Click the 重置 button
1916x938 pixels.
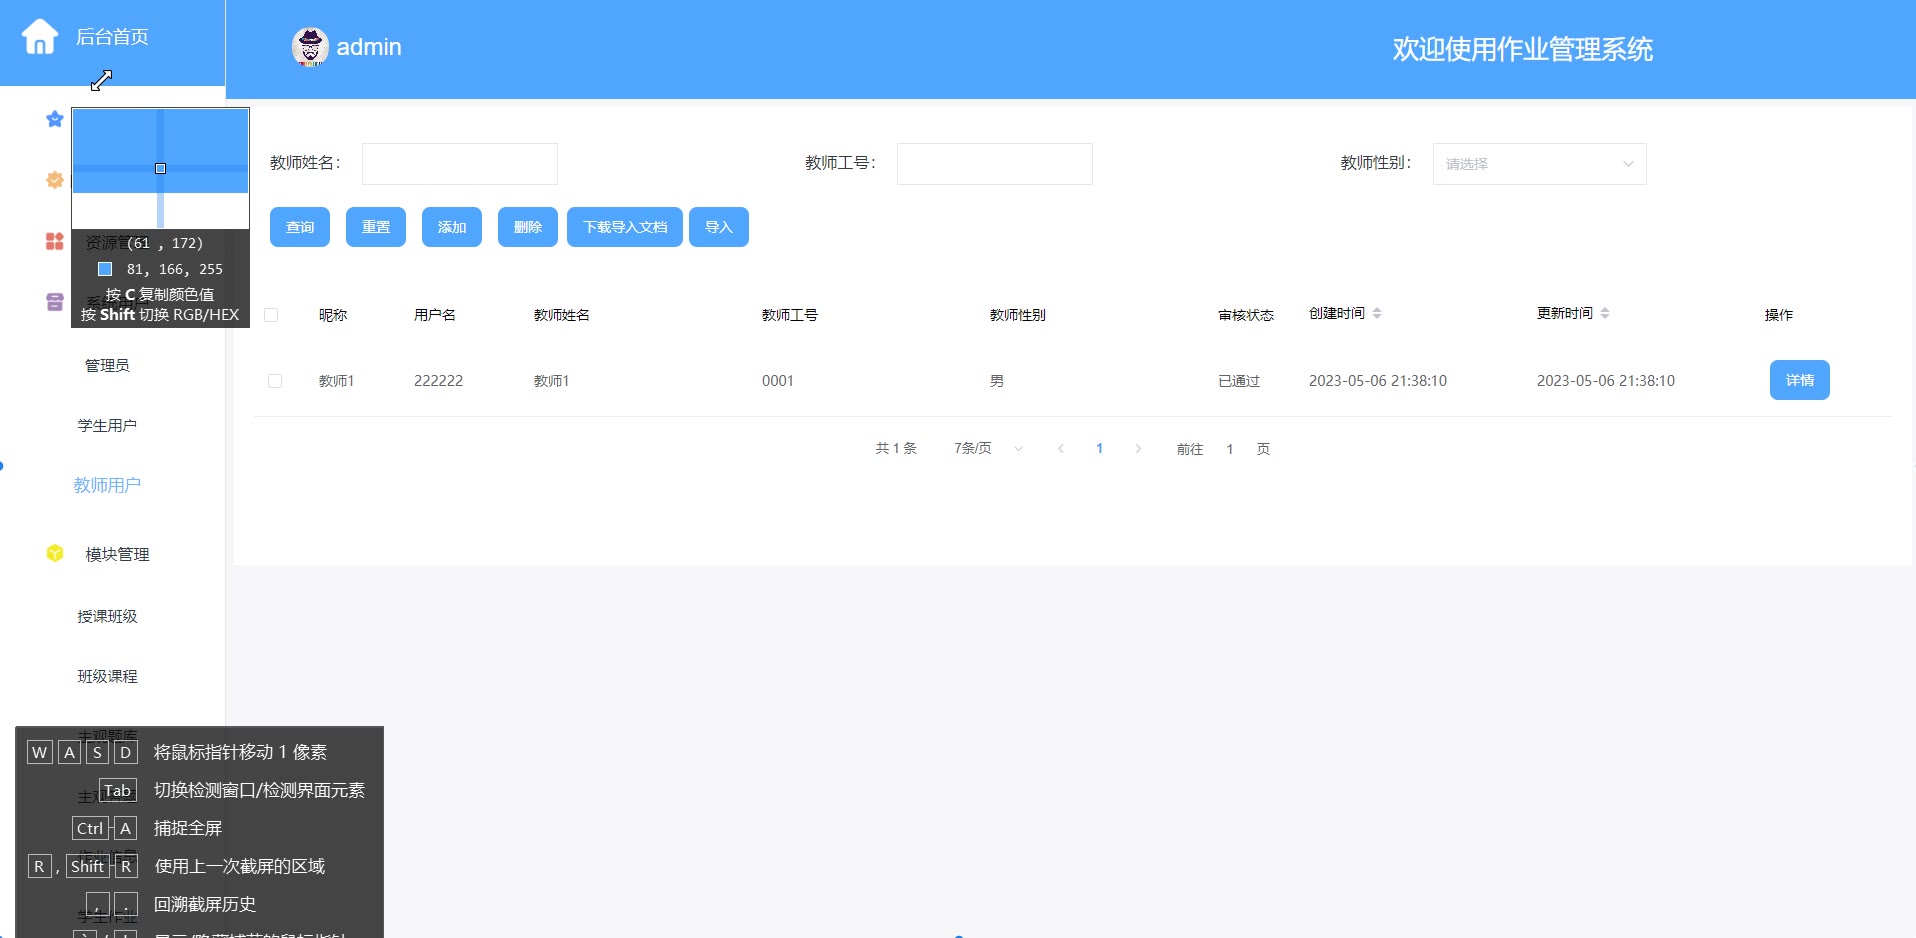(x=376, y=227)
